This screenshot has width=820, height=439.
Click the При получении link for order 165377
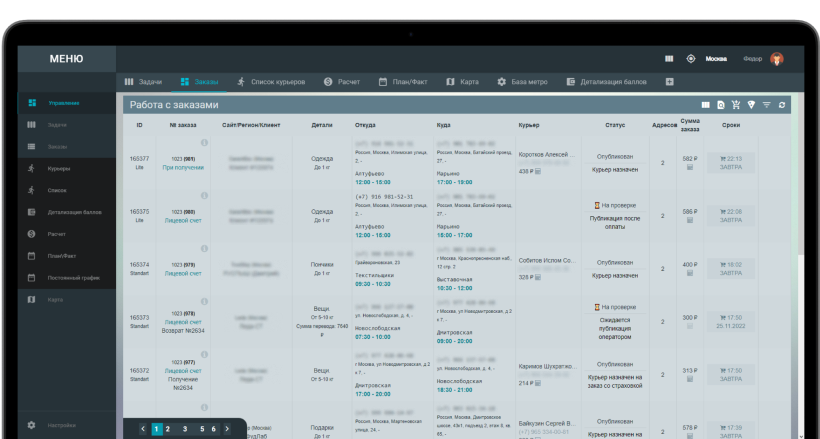[183, 168]
